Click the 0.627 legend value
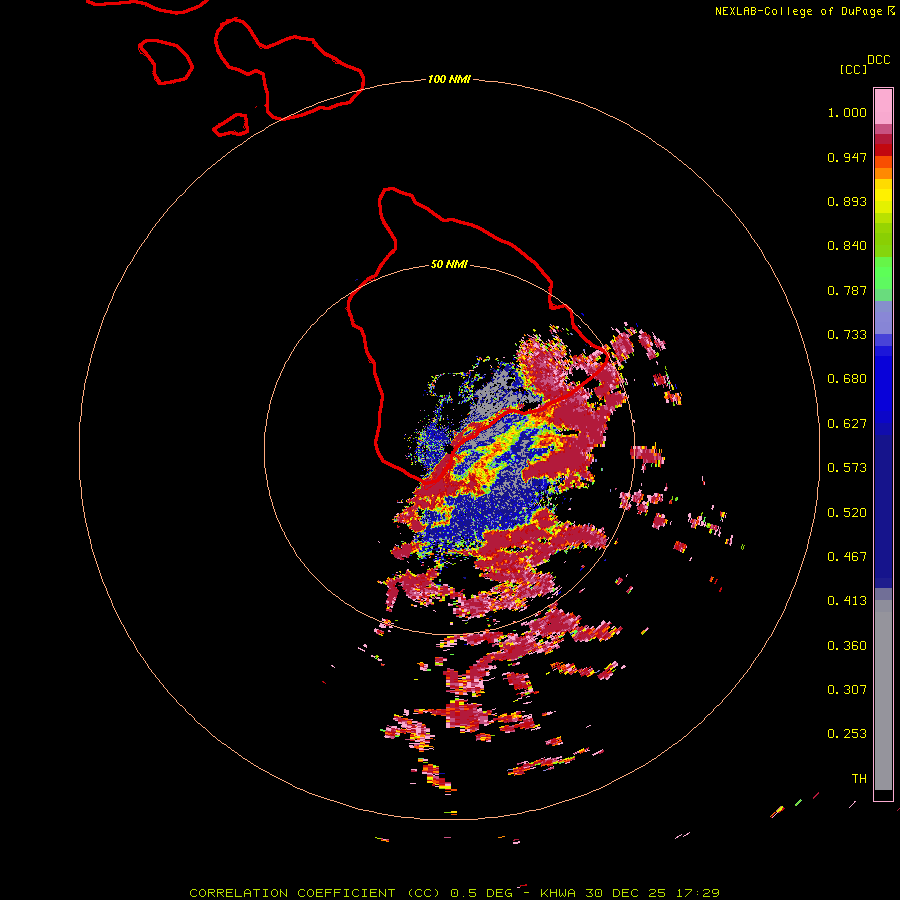The image size is (900, 900). coord(847,424)
